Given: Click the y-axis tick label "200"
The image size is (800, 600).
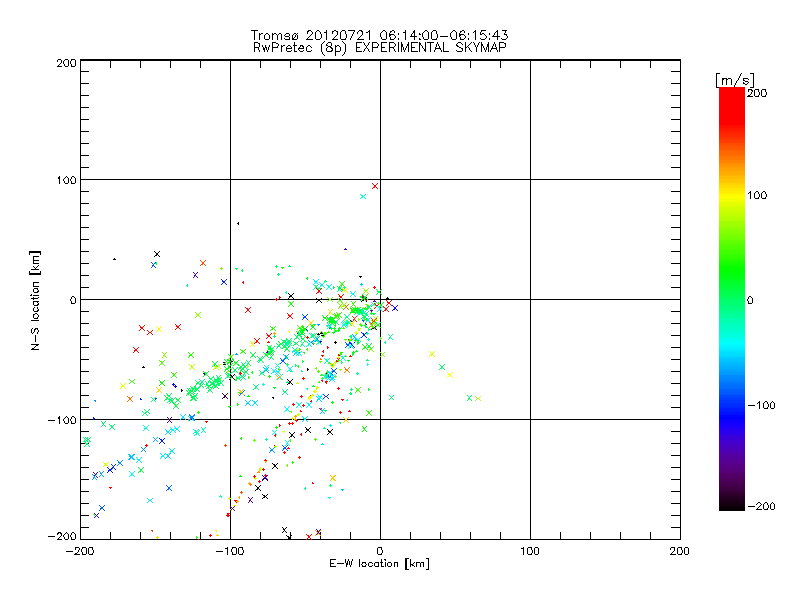Looking at the screenshot, I should point(66,63).
